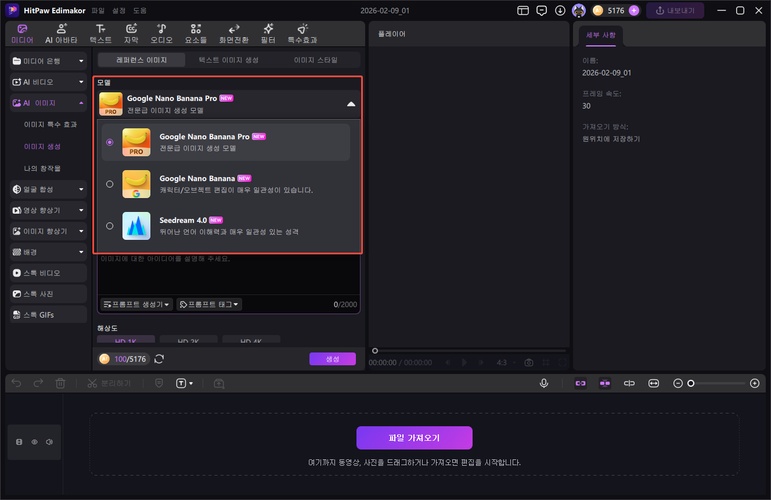Click the player progress slider handle
The image size is (771, 500).
pos(375,351)
